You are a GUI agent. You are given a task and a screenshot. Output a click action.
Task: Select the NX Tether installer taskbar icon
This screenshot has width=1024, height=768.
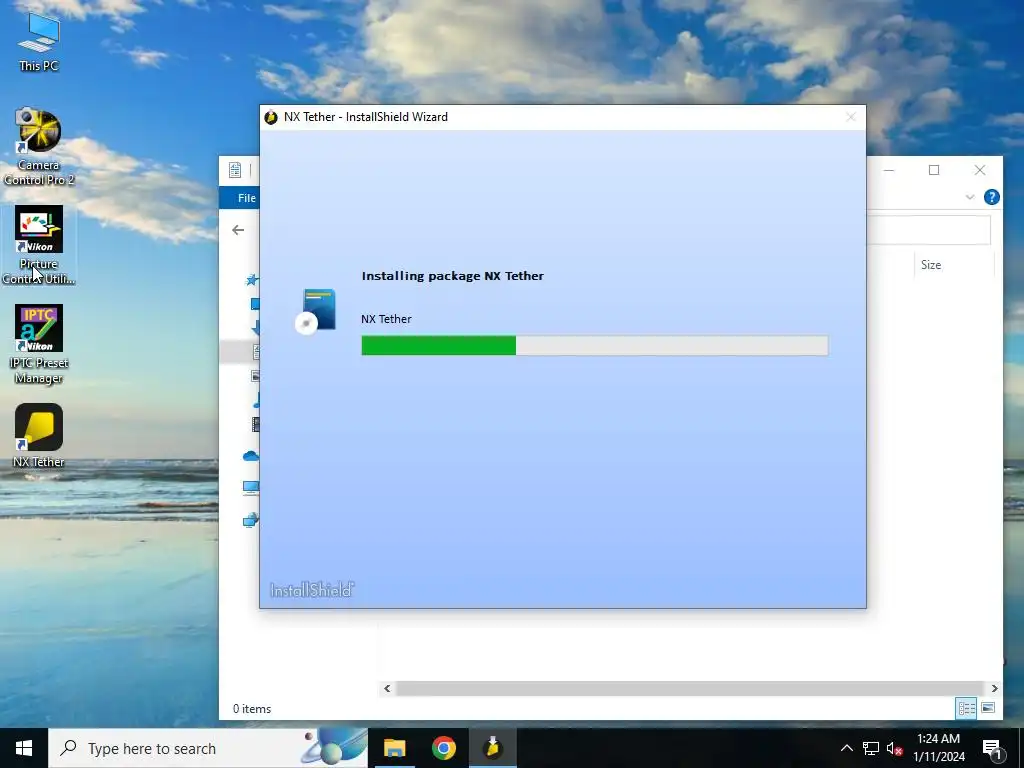492,748
